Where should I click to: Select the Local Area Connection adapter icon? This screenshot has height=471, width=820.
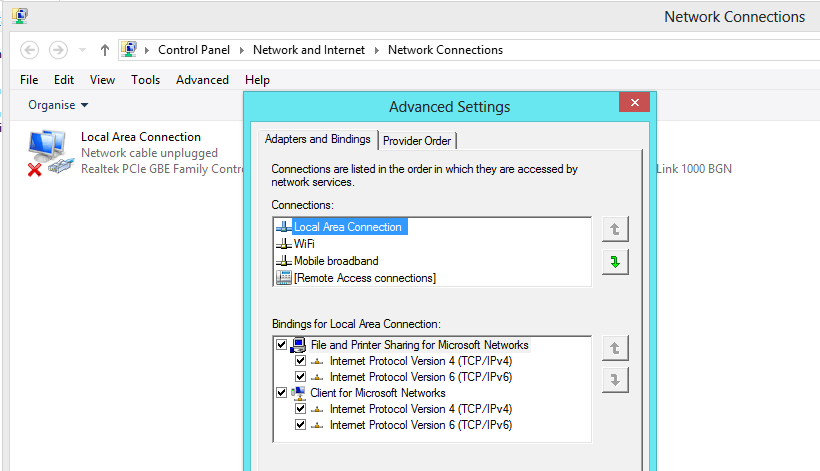50,152
